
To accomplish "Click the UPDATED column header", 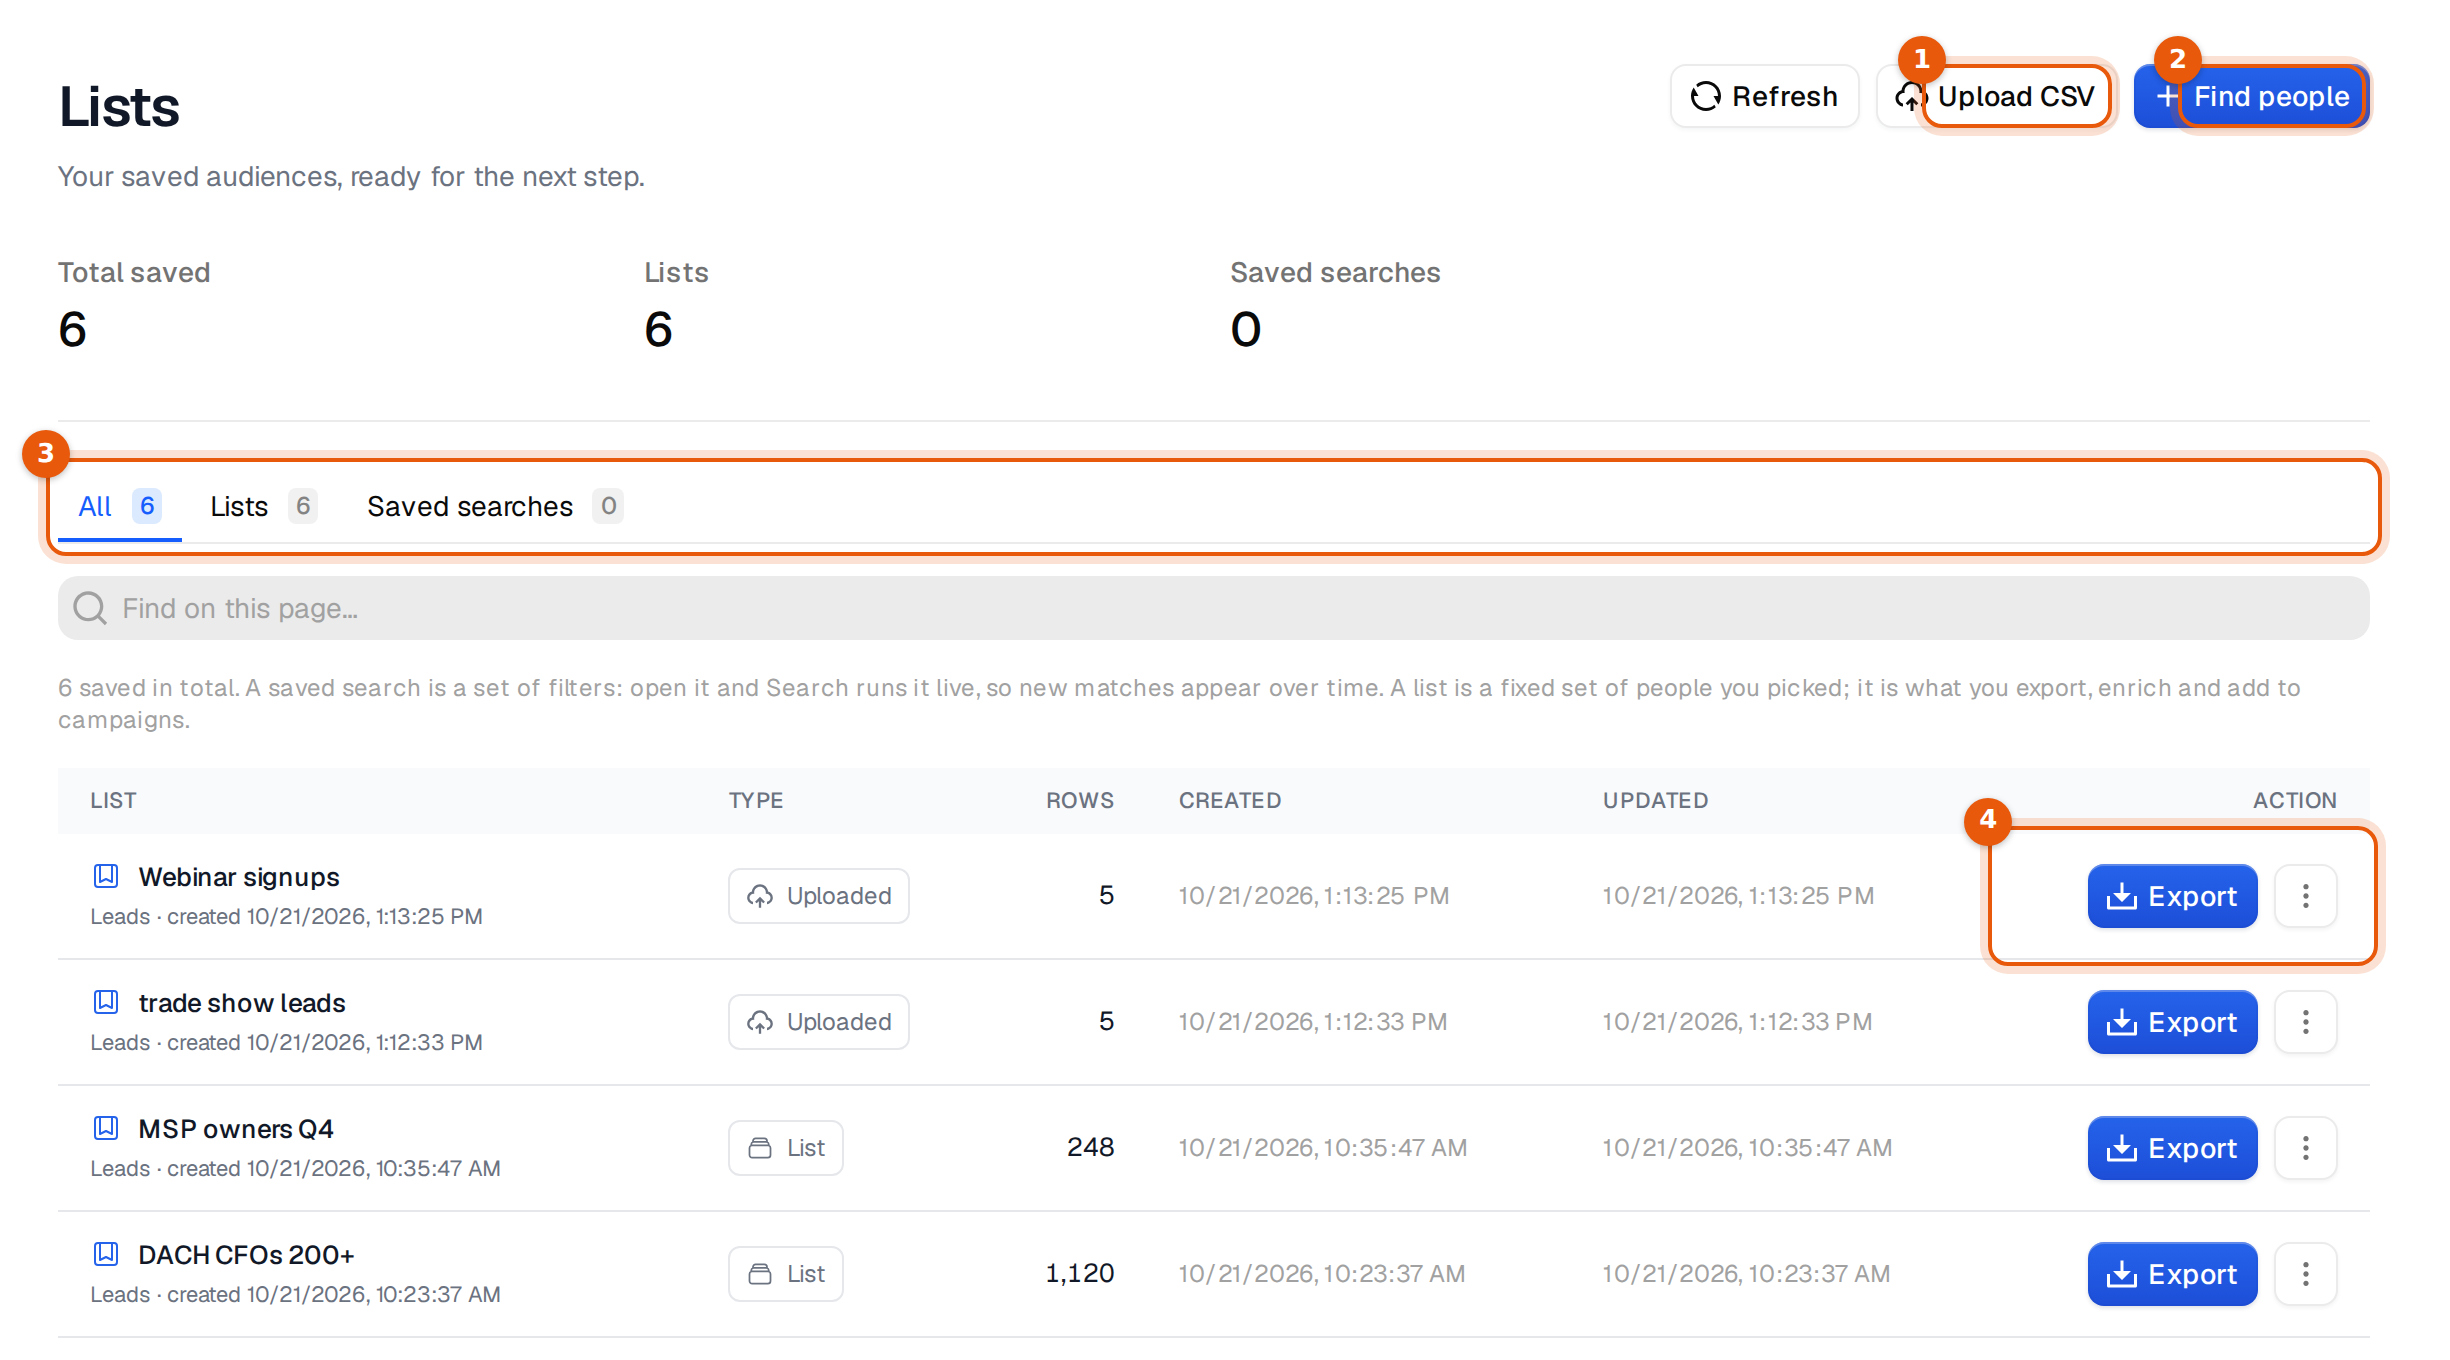I will [1656, 800].
